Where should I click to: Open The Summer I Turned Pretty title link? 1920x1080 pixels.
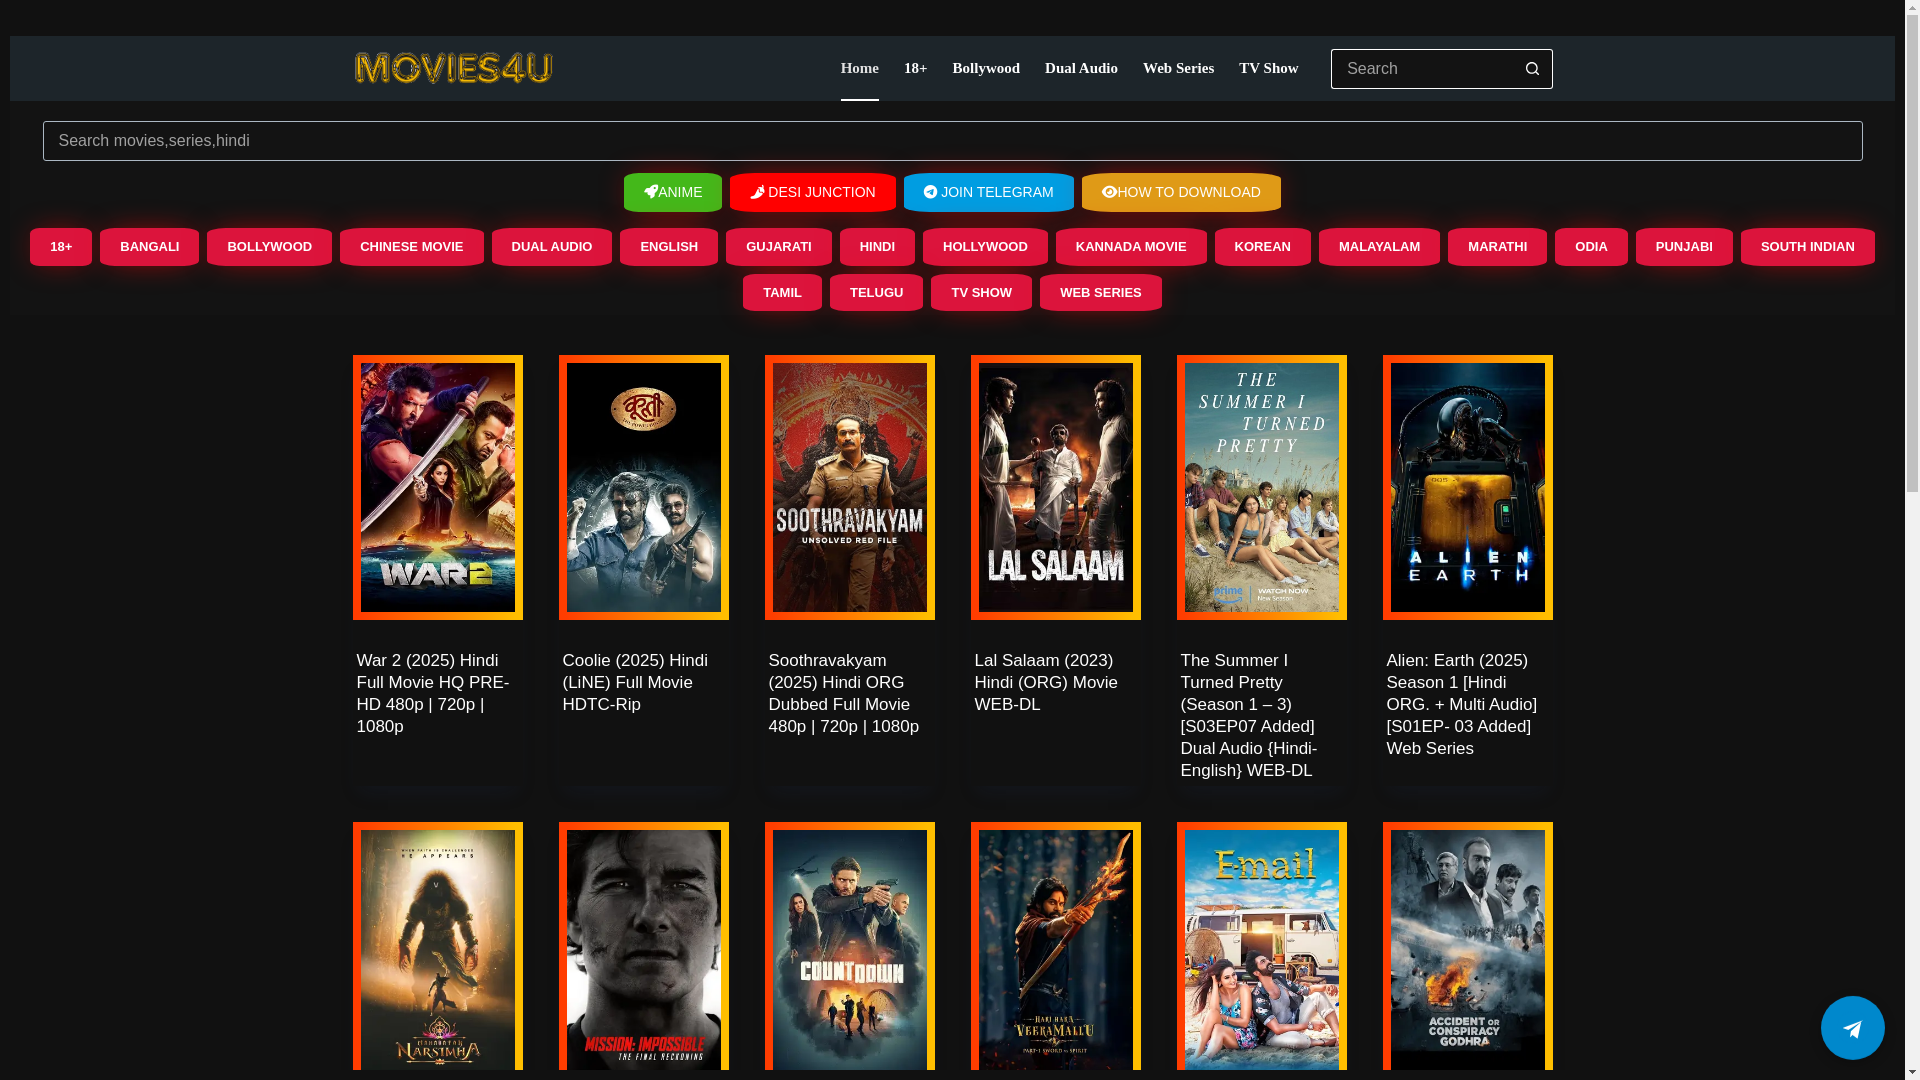click(1249, 715)
